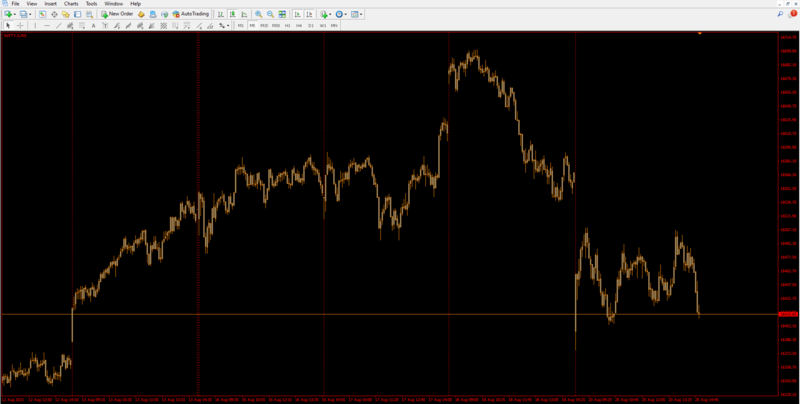The image size is (800, 404).
Task: Switch to M15 timeframe
Action: pyautogui.click(x=264, y=26)
